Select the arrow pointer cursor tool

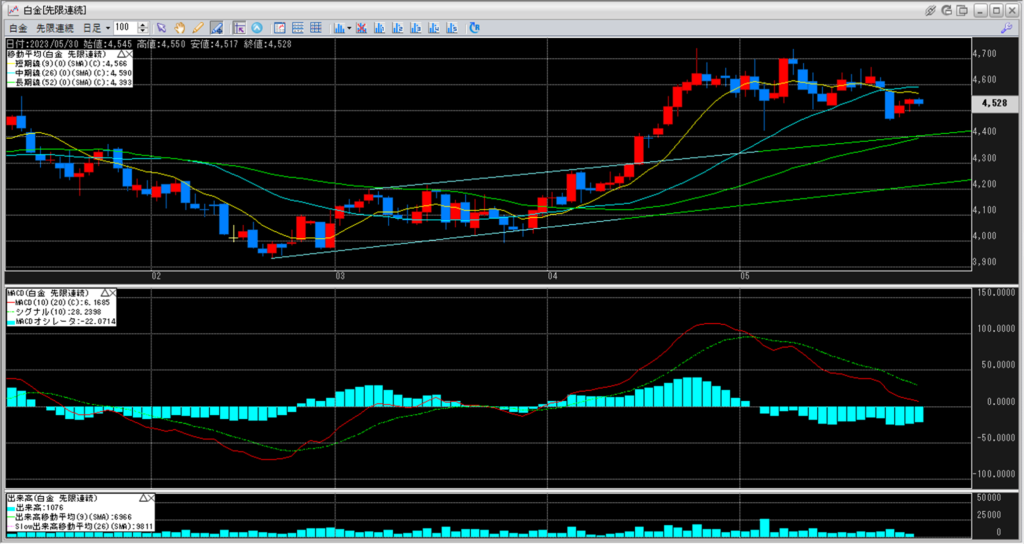click(x=162, y=27)
